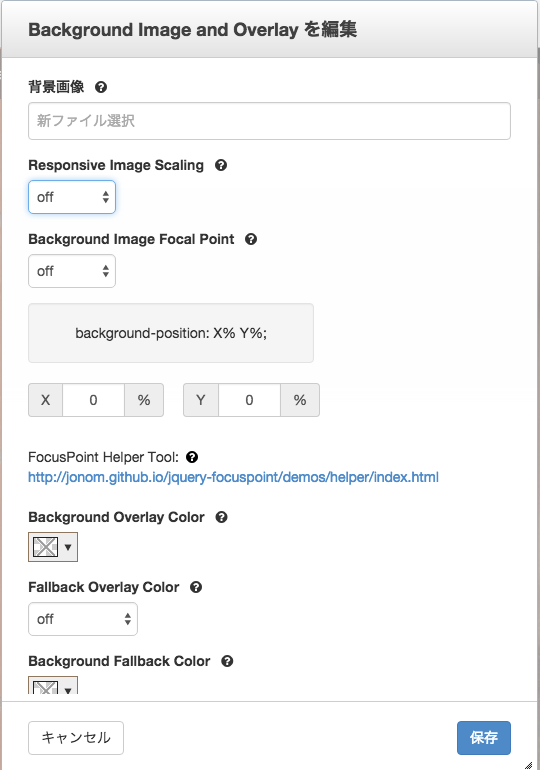Click help icon next to 背景画像
This screenshot has width=540, height=770.
101,87
